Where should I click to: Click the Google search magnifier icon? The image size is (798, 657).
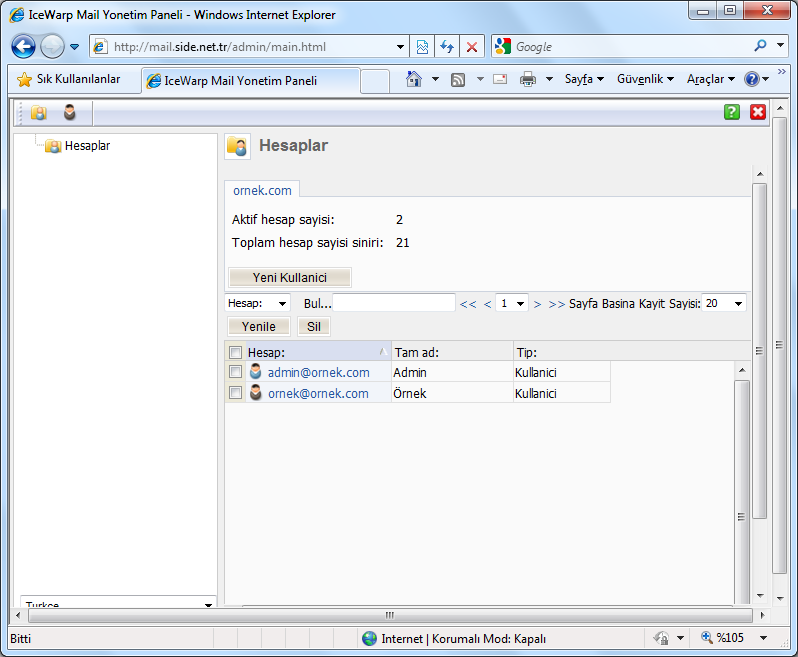coord(760,46)
